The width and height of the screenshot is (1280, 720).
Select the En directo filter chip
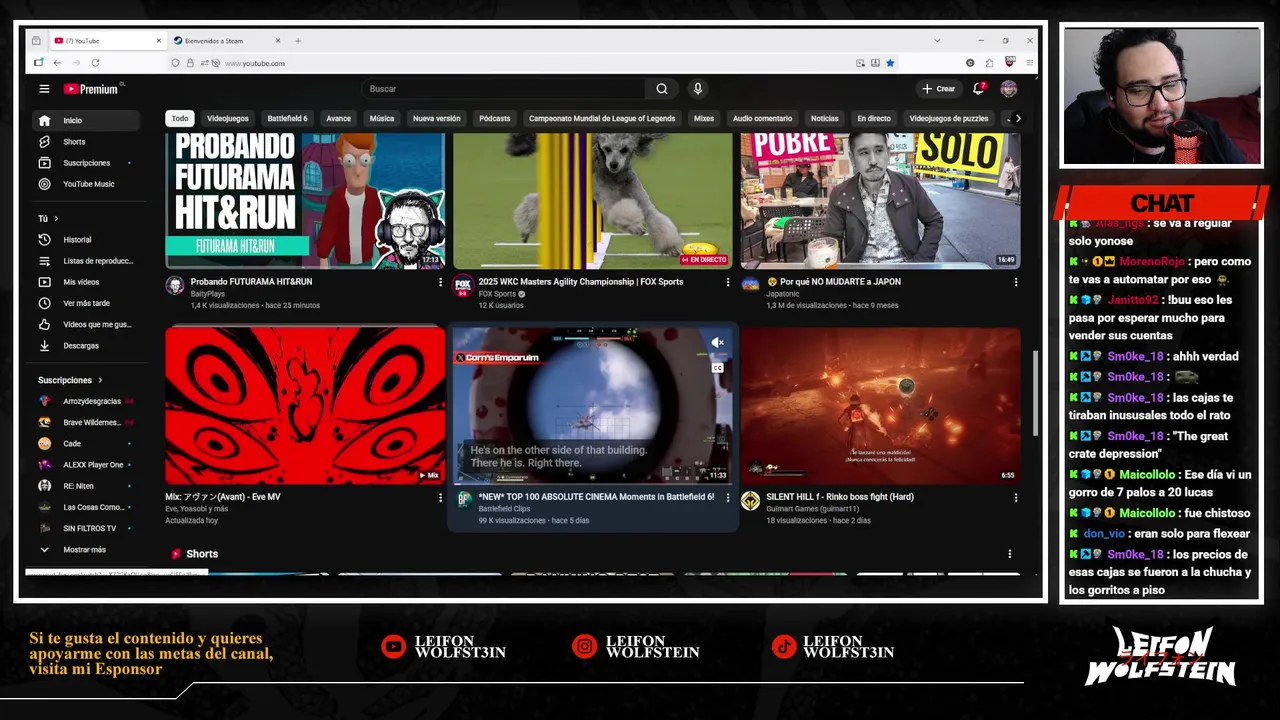tap(873, 118)
